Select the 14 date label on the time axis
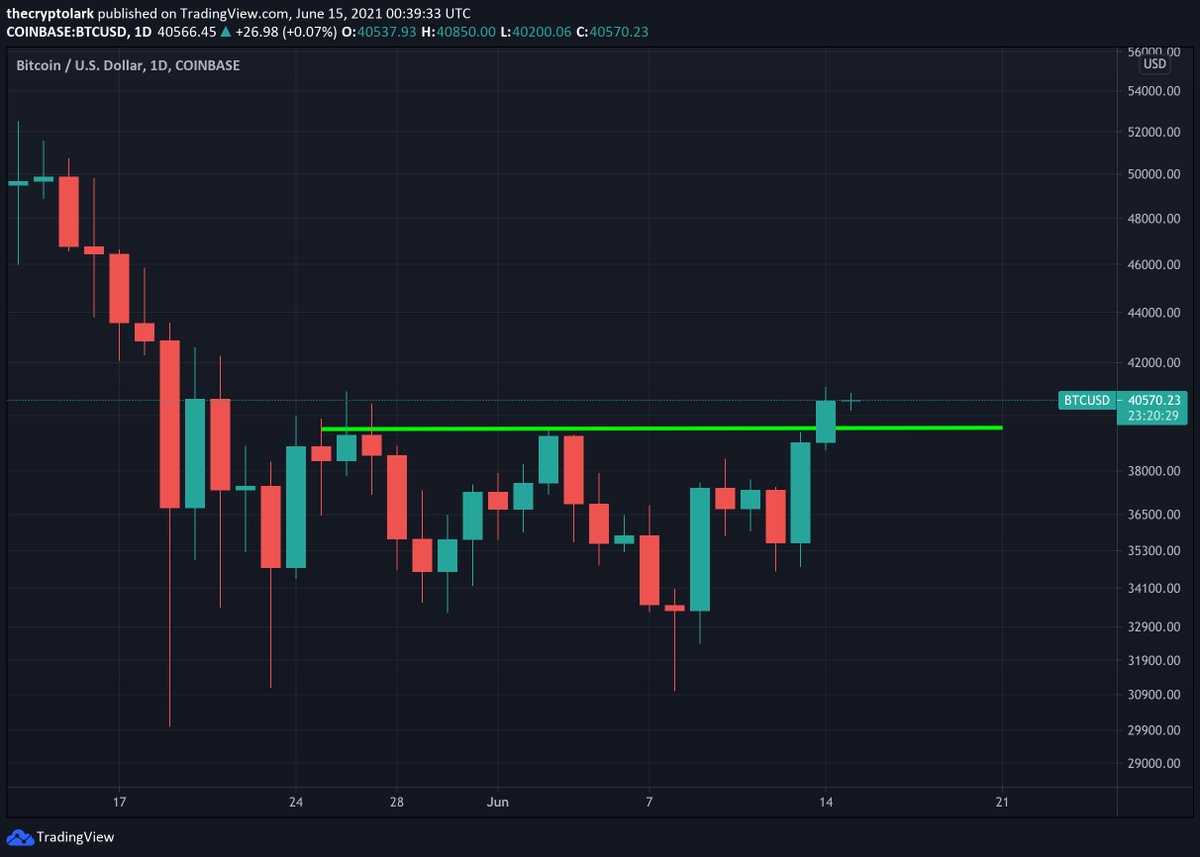The width and height of the screenshot is (1200, 857). 825,802
